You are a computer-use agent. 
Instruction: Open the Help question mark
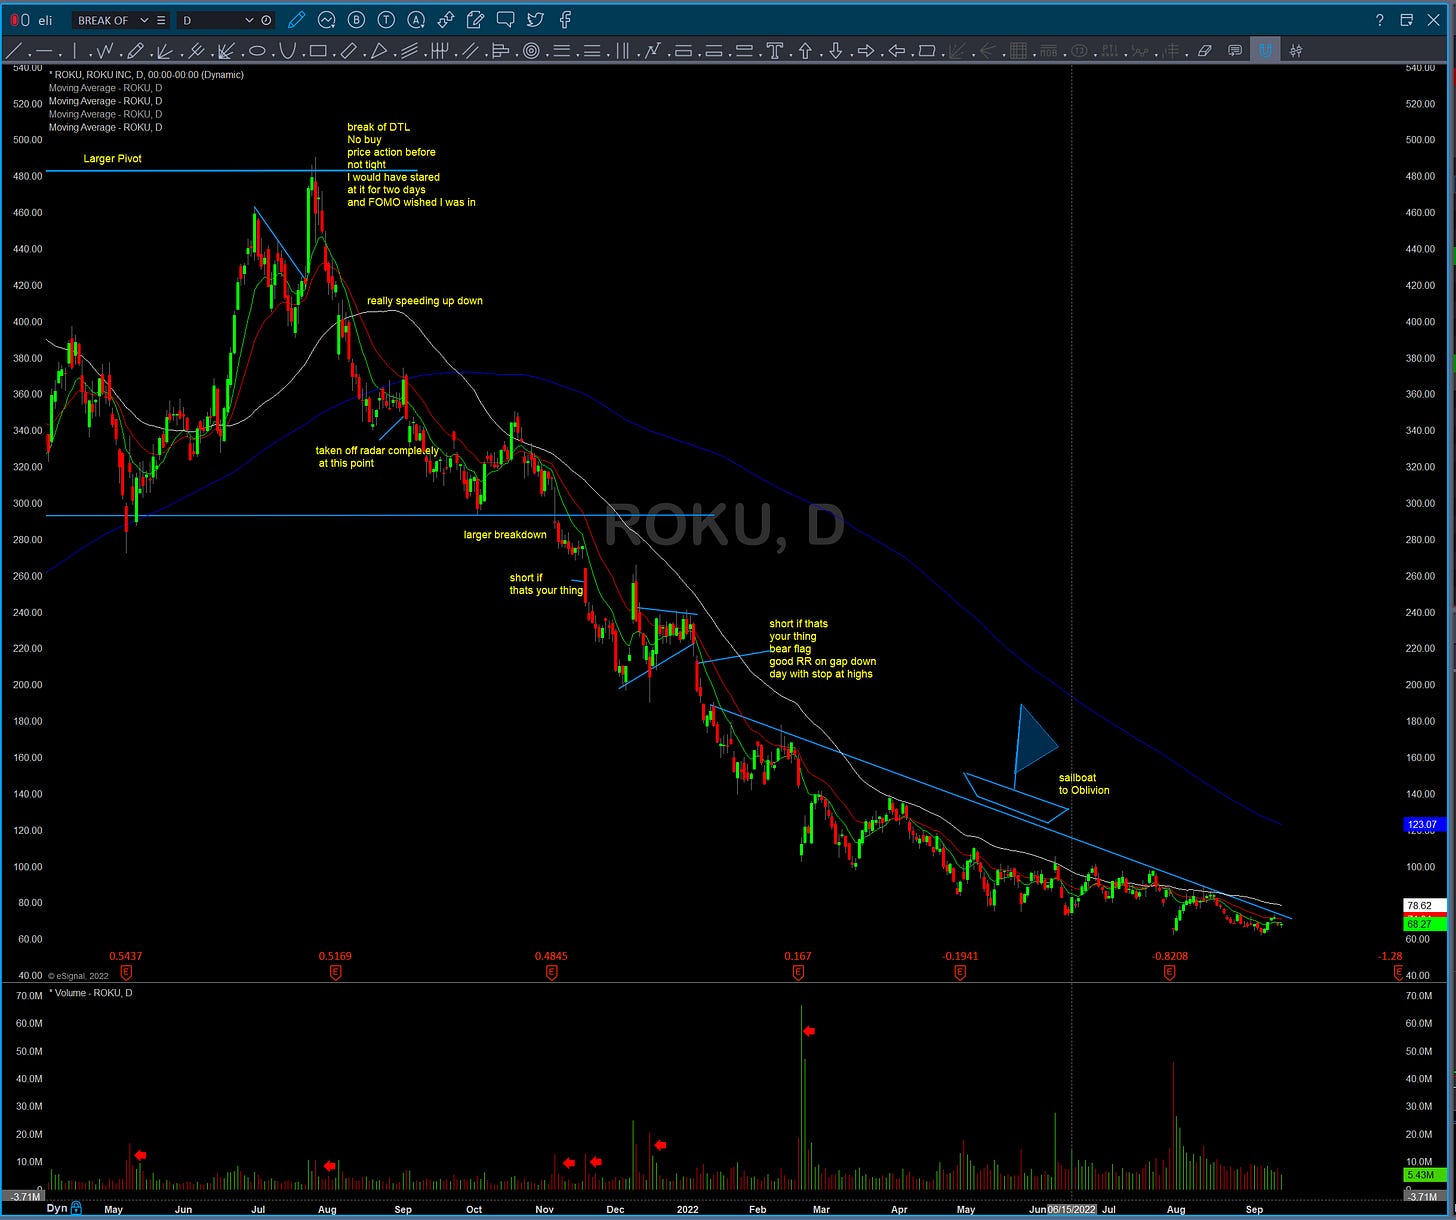point(1380,20)
